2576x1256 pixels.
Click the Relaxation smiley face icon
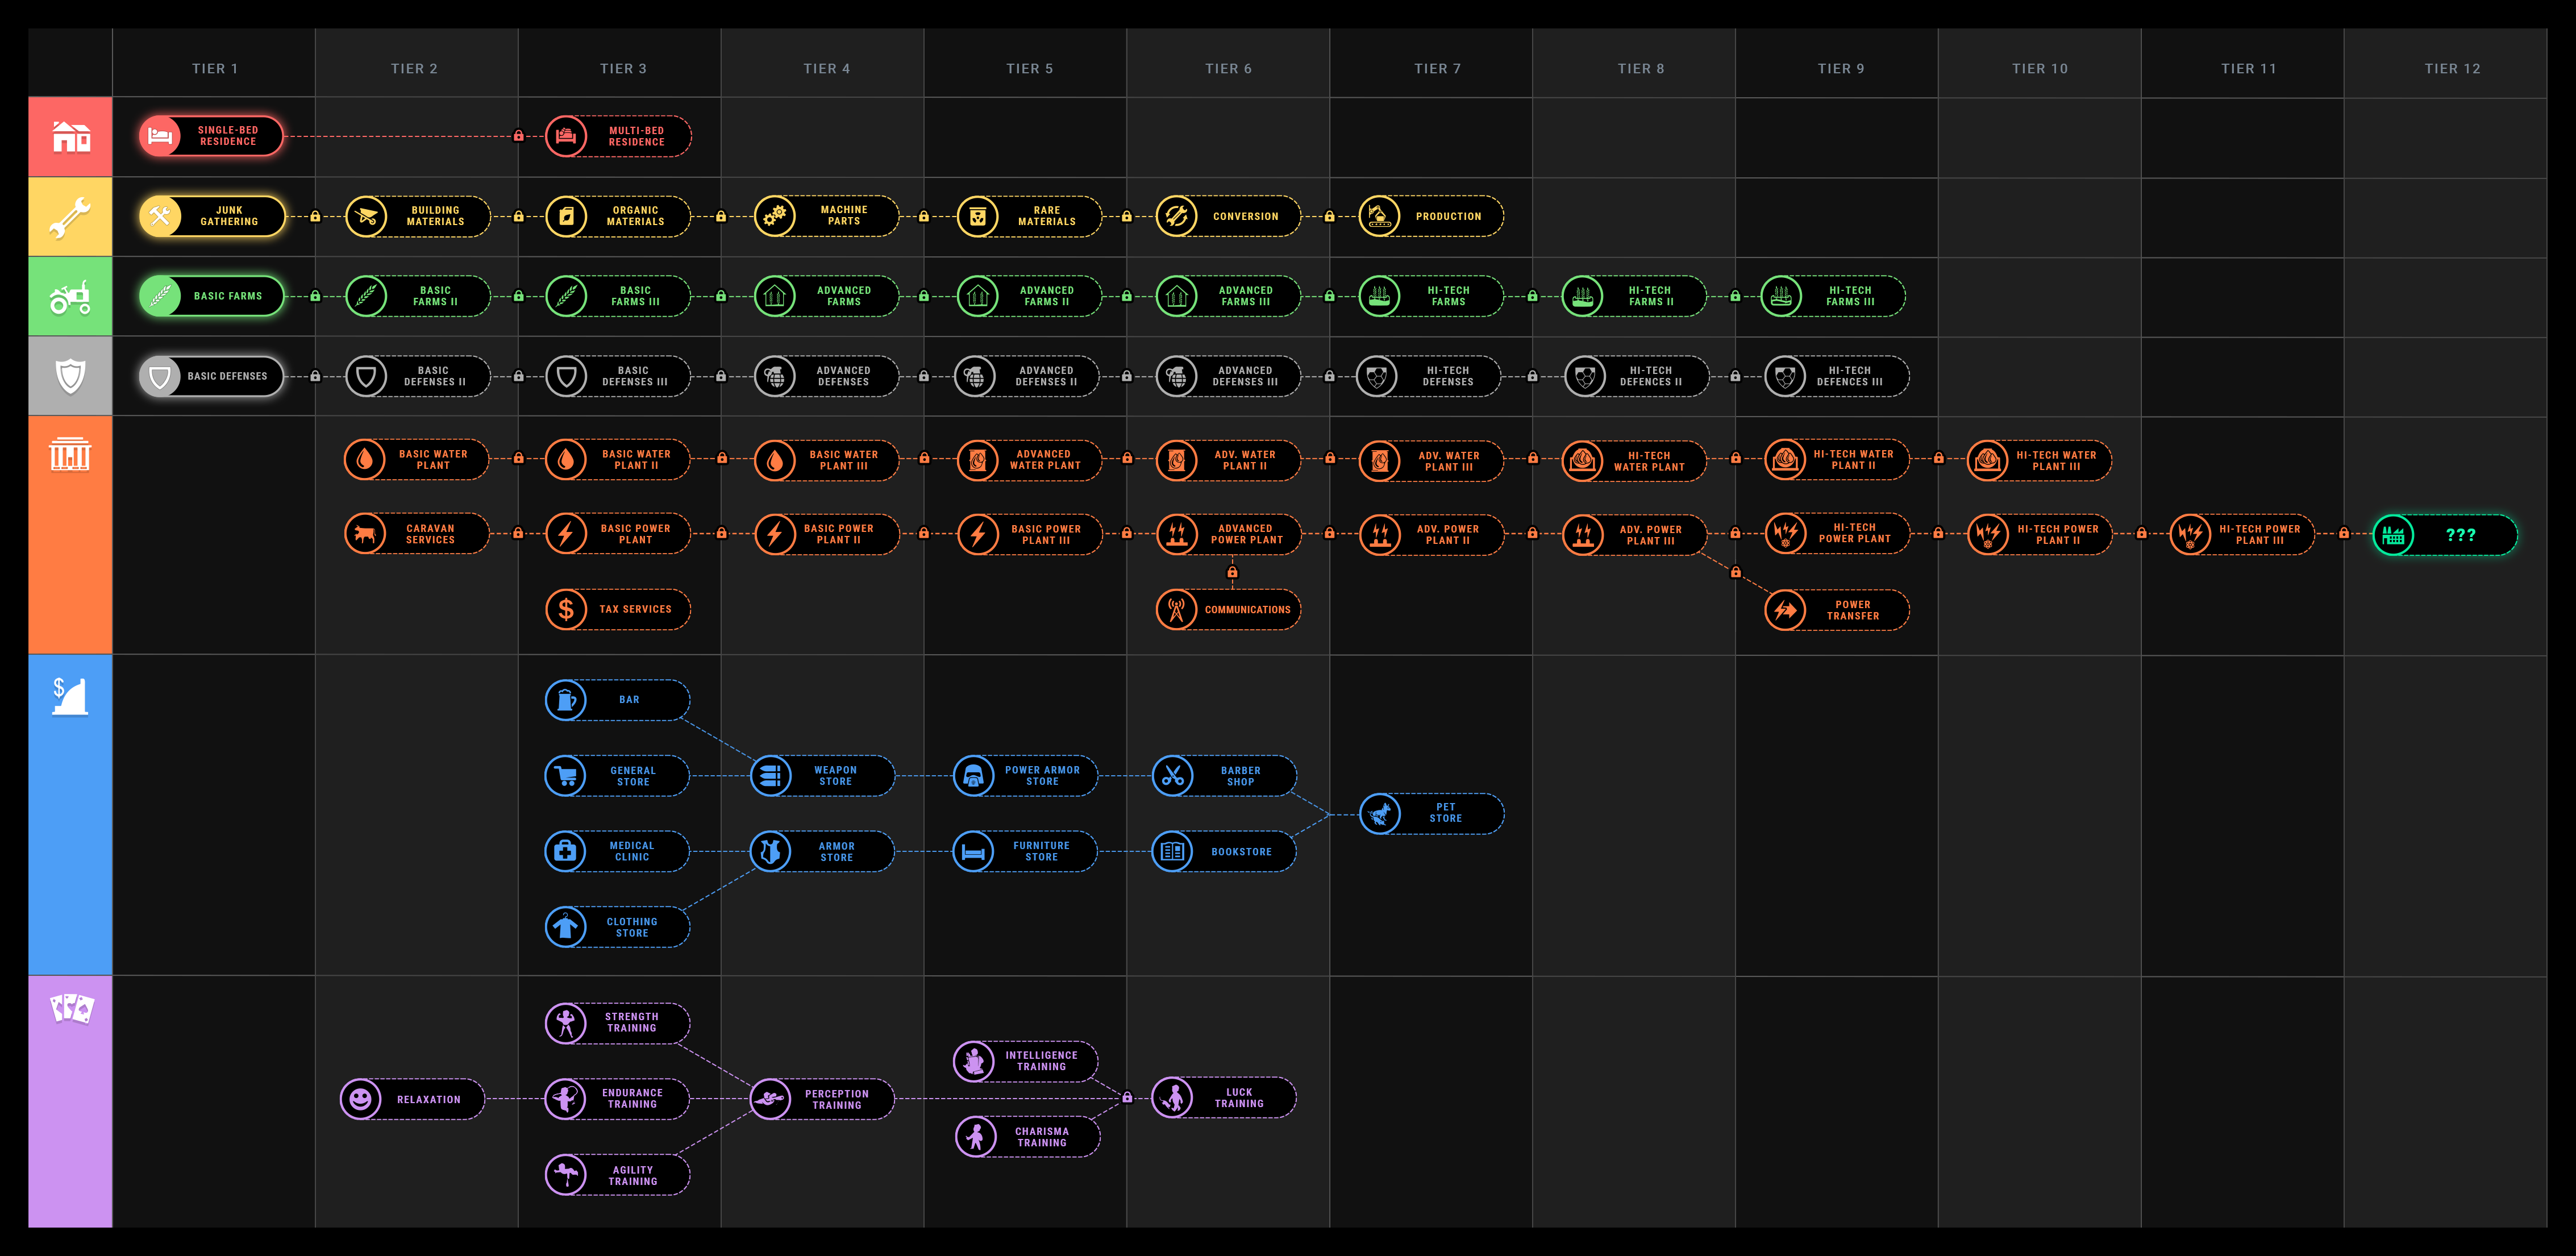pos(361,1099)
